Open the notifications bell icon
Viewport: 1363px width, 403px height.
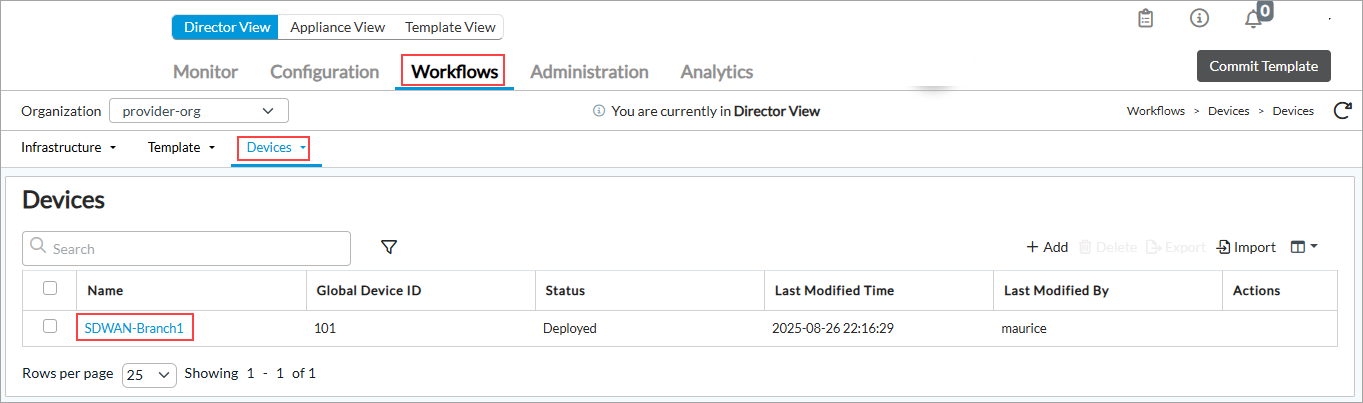tap(1253, 19)
